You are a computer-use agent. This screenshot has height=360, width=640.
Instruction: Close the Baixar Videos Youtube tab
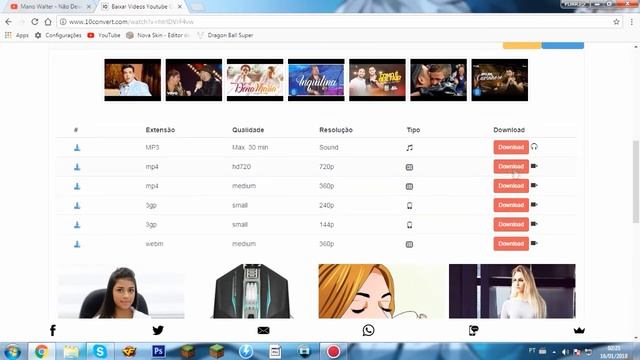180,7
